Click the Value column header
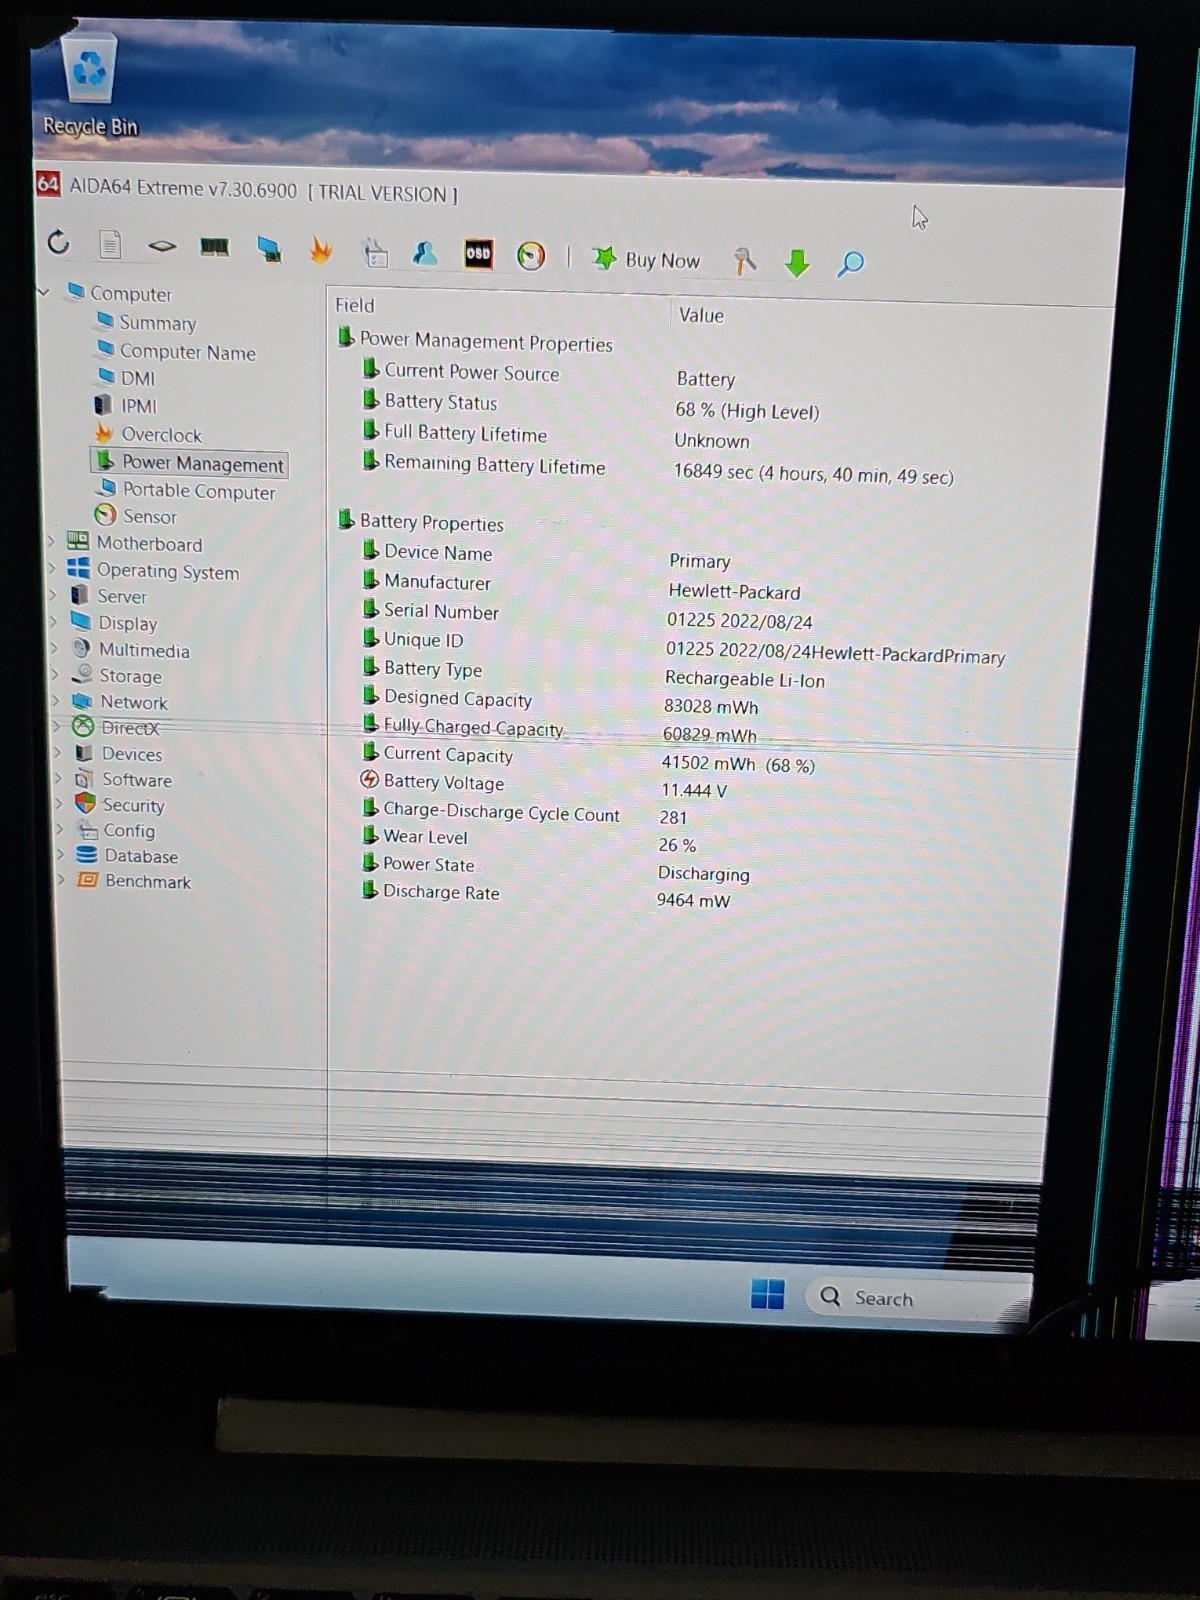The image size is (1200, 1600). pyautogui.click(x=701, y=315)
